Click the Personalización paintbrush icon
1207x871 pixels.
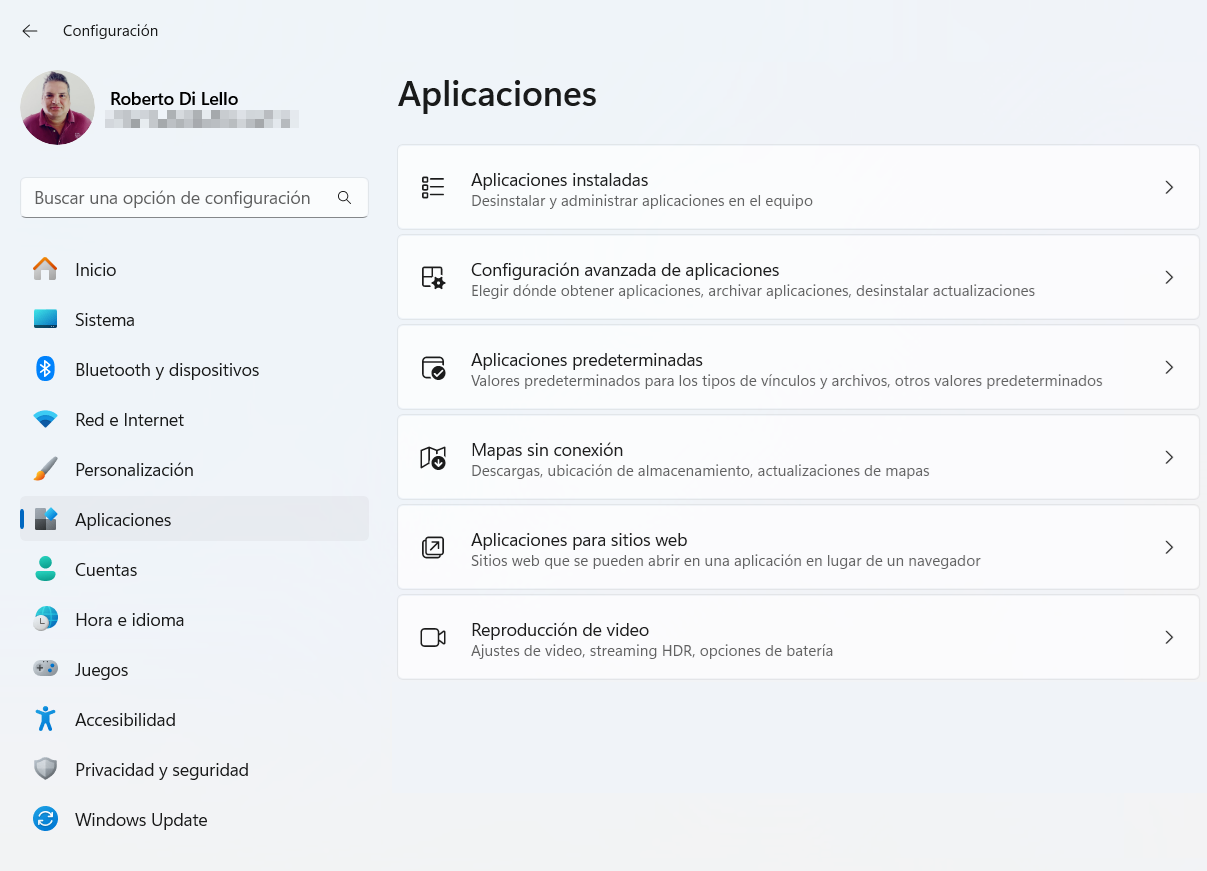[x=45, y=470]
